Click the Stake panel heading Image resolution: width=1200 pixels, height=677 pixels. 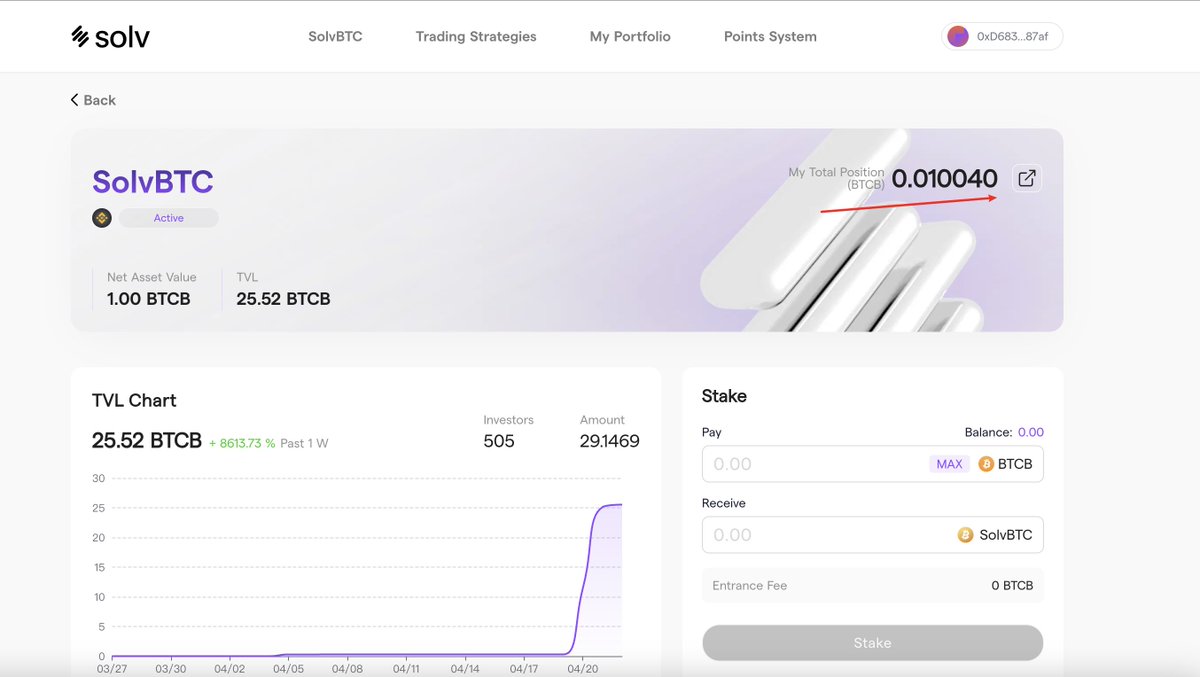pyautogui.click(x=725, y=396)
